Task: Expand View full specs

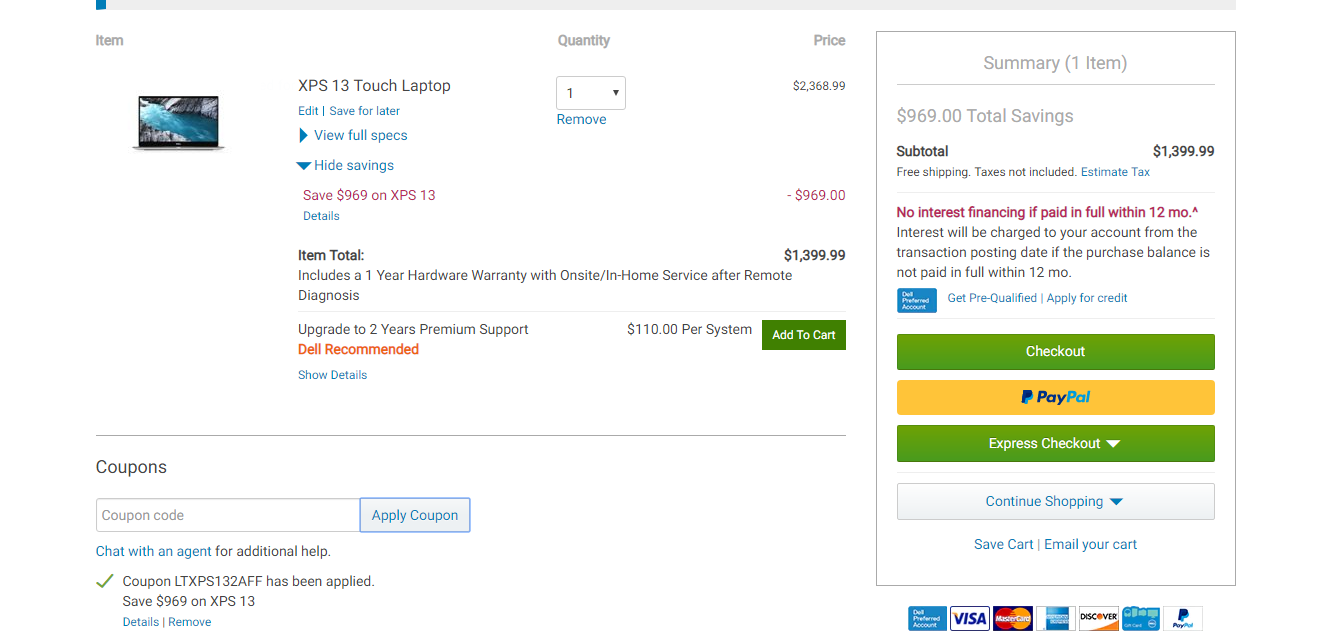Action: [x=353, y=135]
